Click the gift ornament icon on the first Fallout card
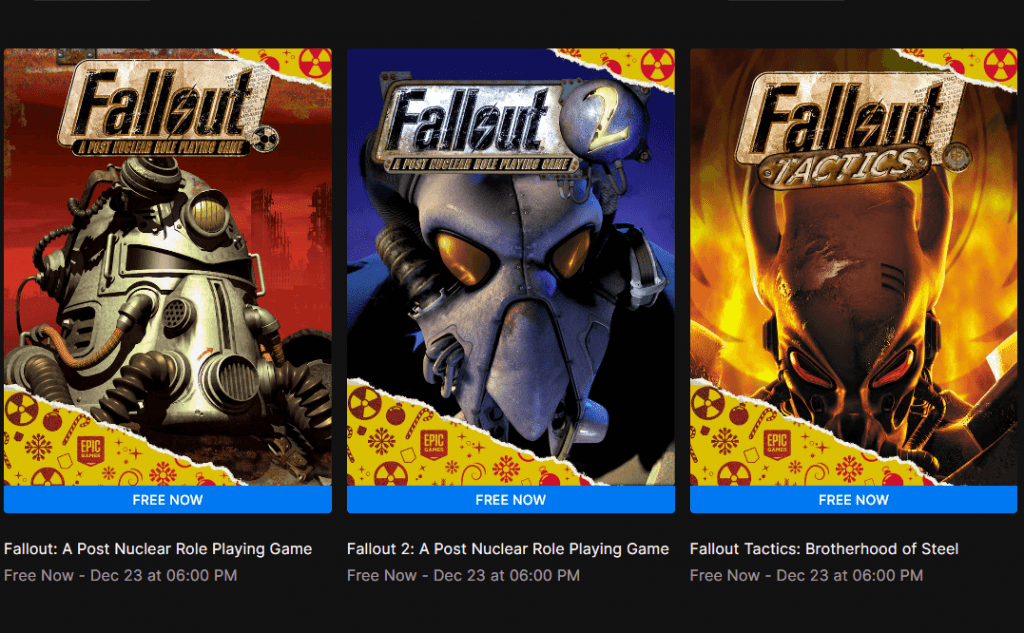Viewport: 1024px width, 633px height. click(50, 420)
